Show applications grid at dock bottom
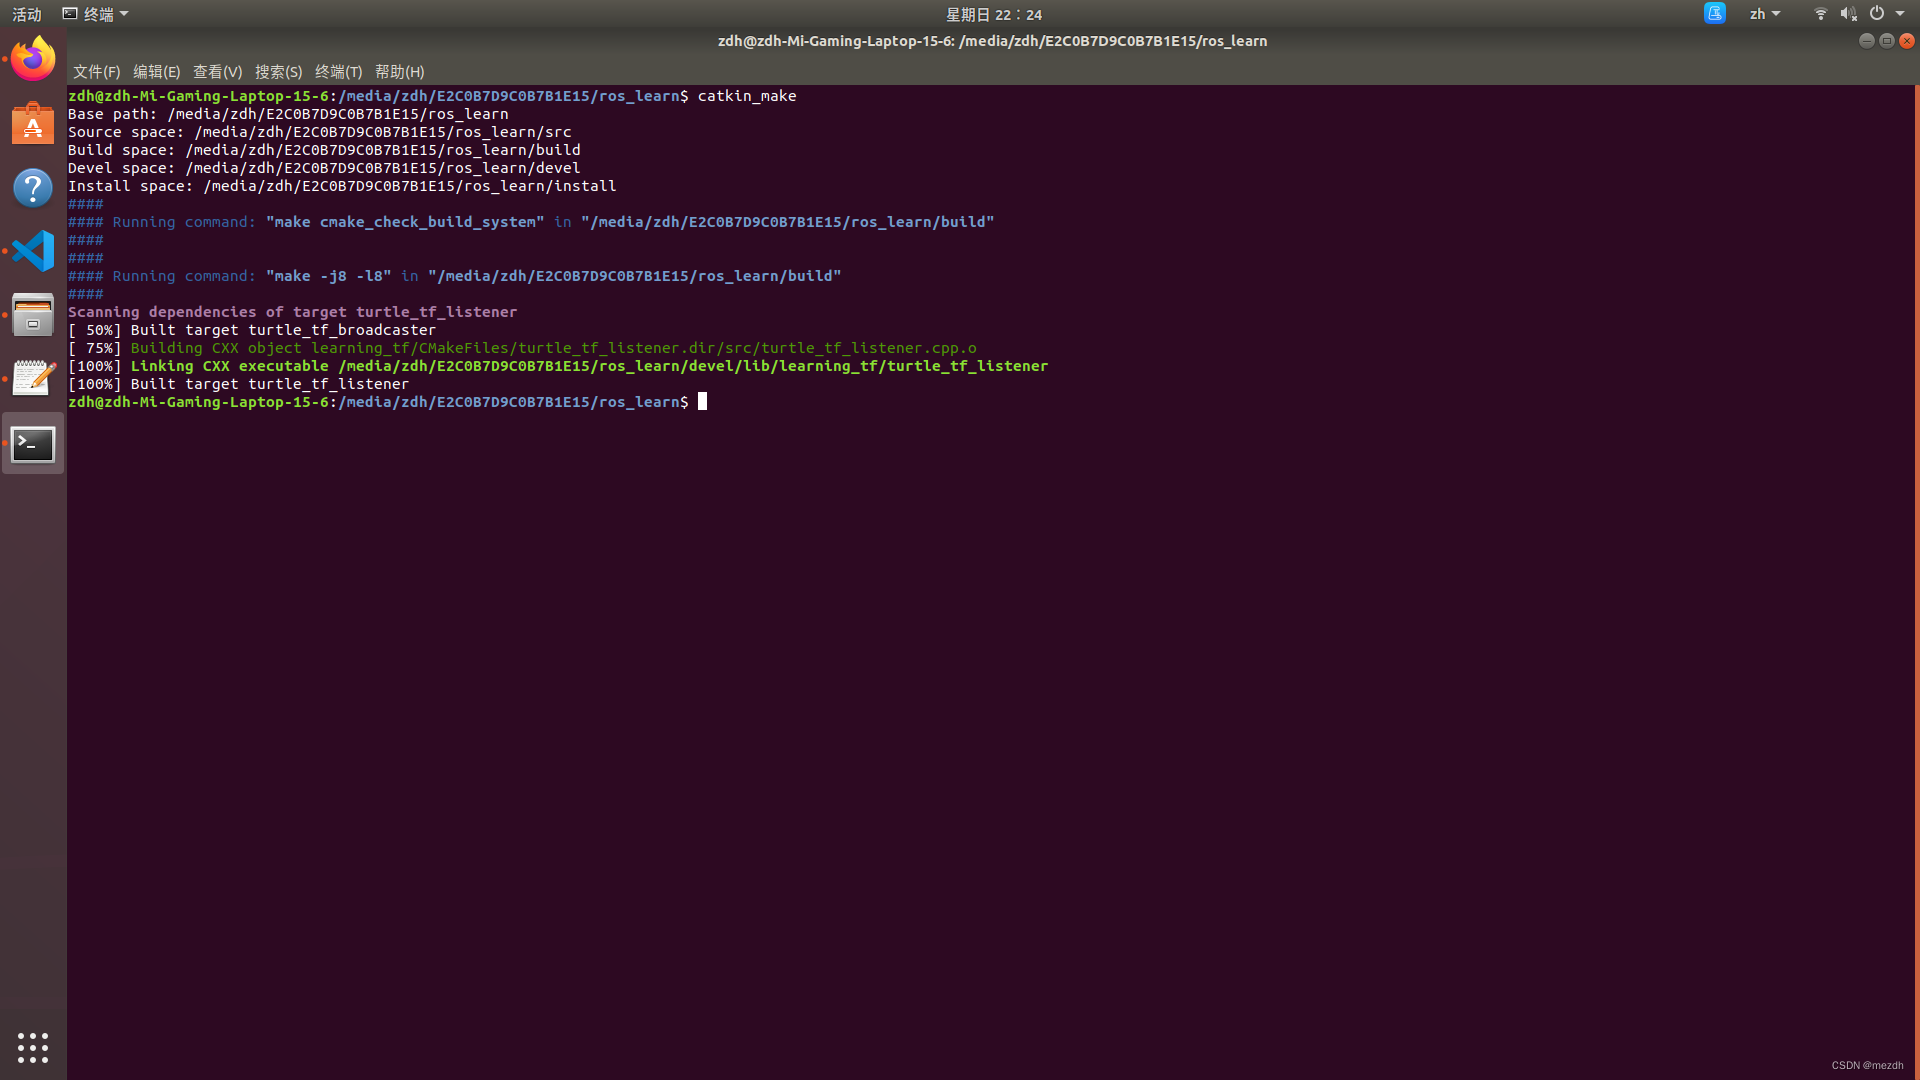The image size is (1920, 1080). (33, 1047)
